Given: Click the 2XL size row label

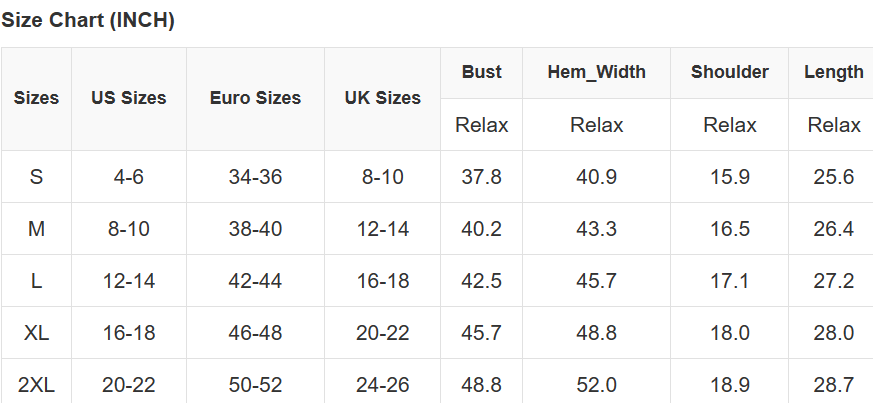Looking at the screenshot, I should 36,385.
